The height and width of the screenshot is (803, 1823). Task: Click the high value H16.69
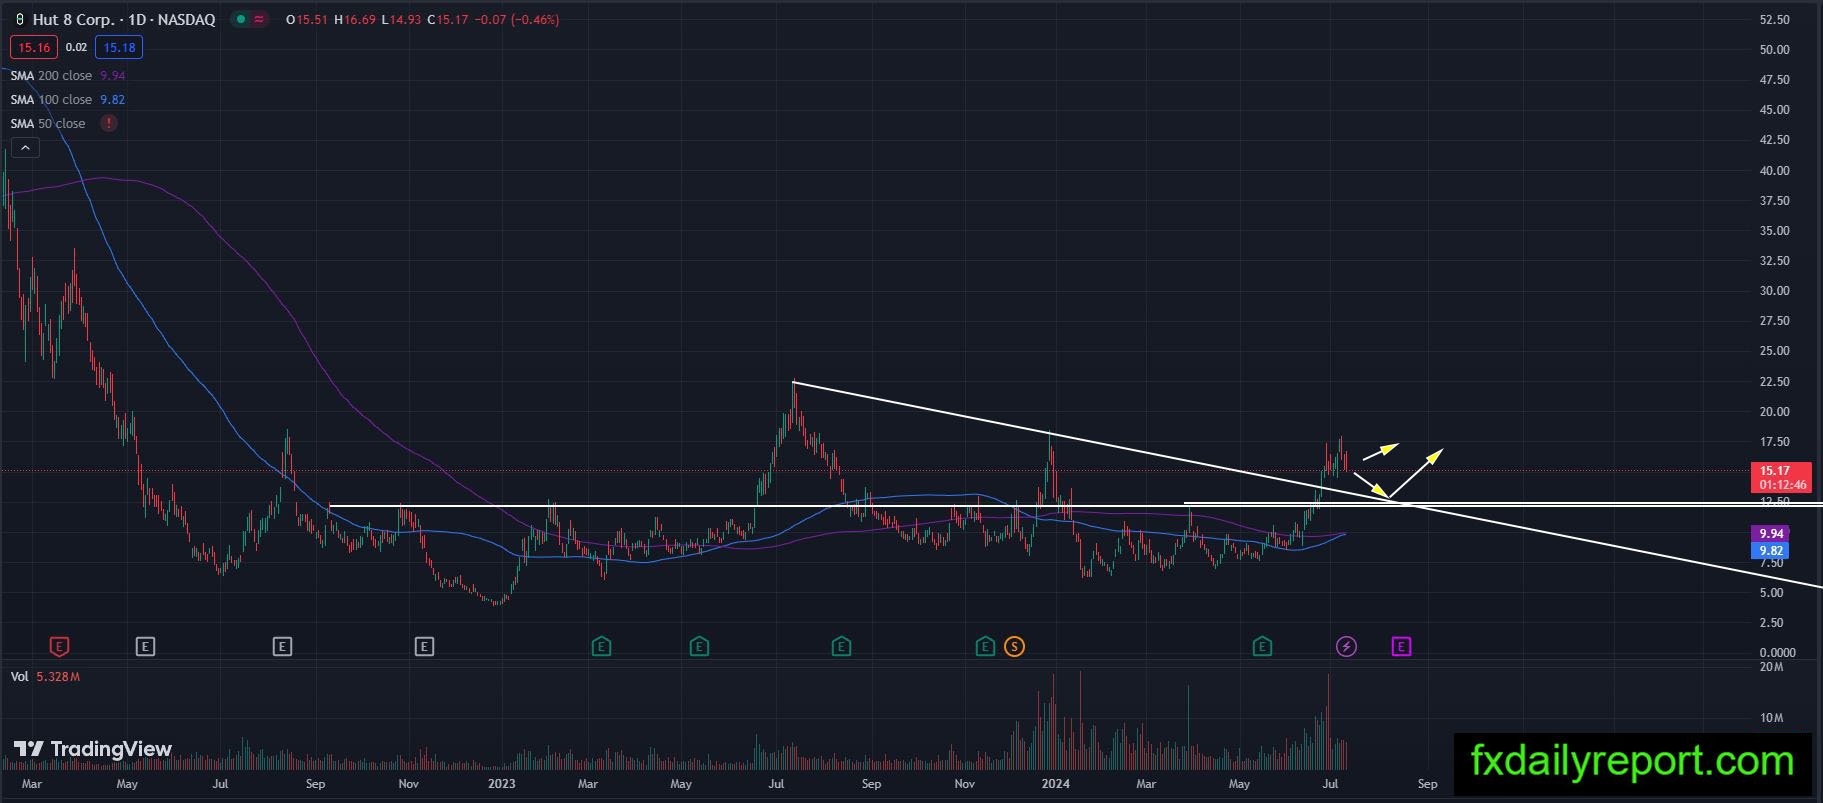(x=355, y=20)
